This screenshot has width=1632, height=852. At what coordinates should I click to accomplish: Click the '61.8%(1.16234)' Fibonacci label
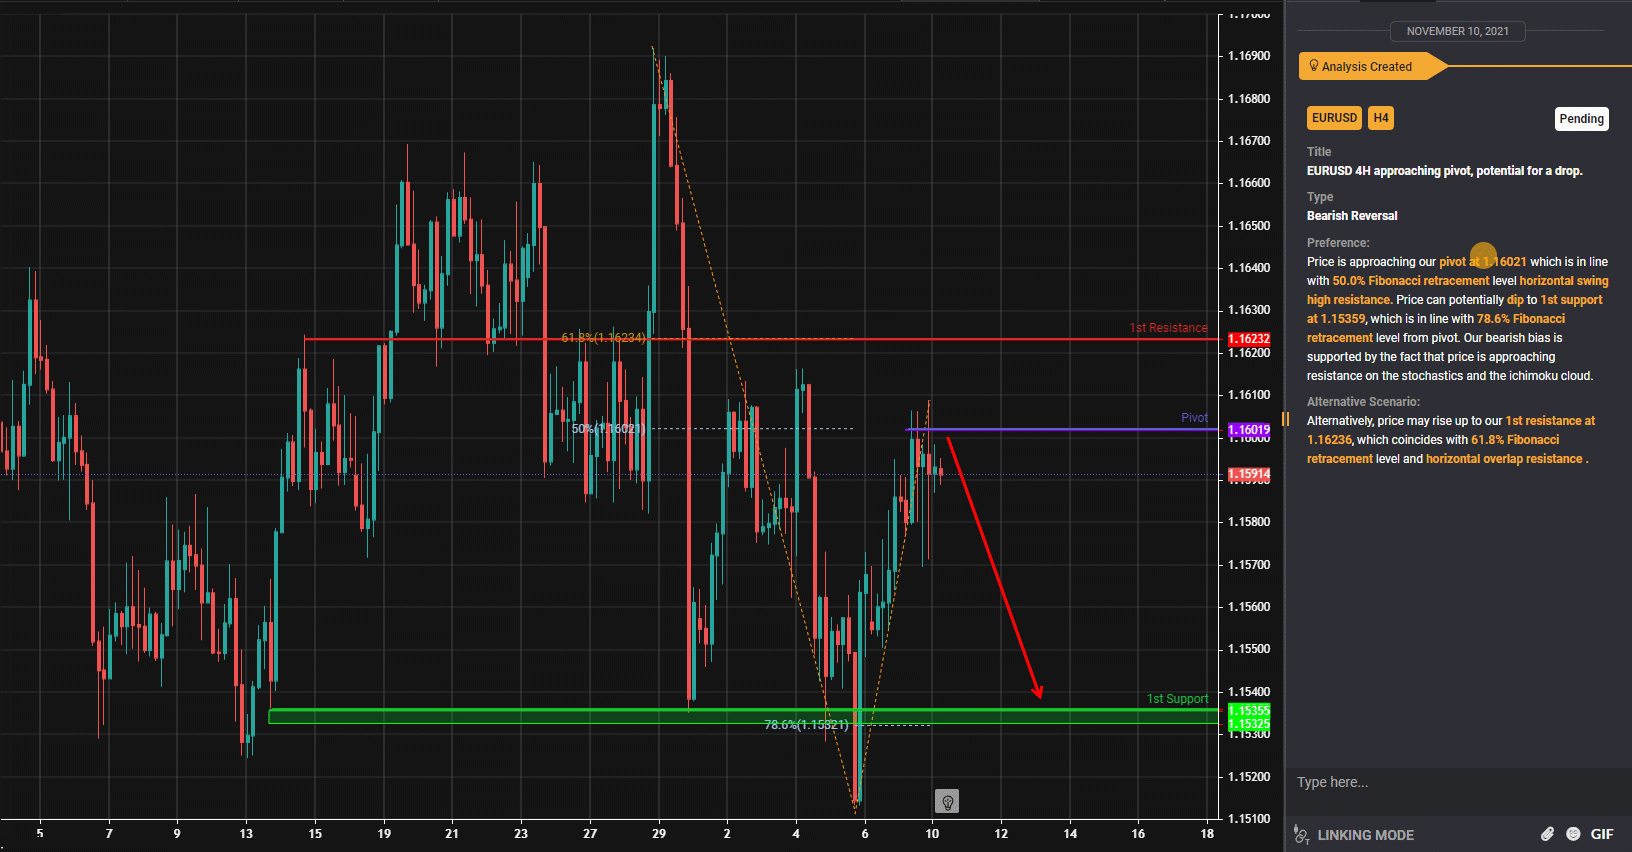pyautogui.click(x=603, y=338)
